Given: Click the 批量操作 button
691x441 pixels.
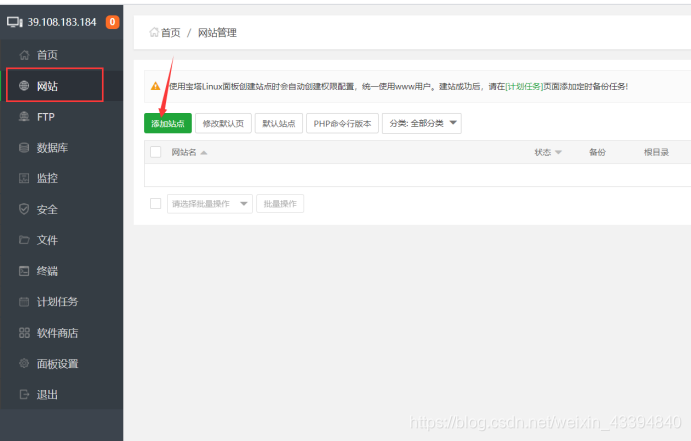Looking at the screenshot, I should tap(280, 204).
